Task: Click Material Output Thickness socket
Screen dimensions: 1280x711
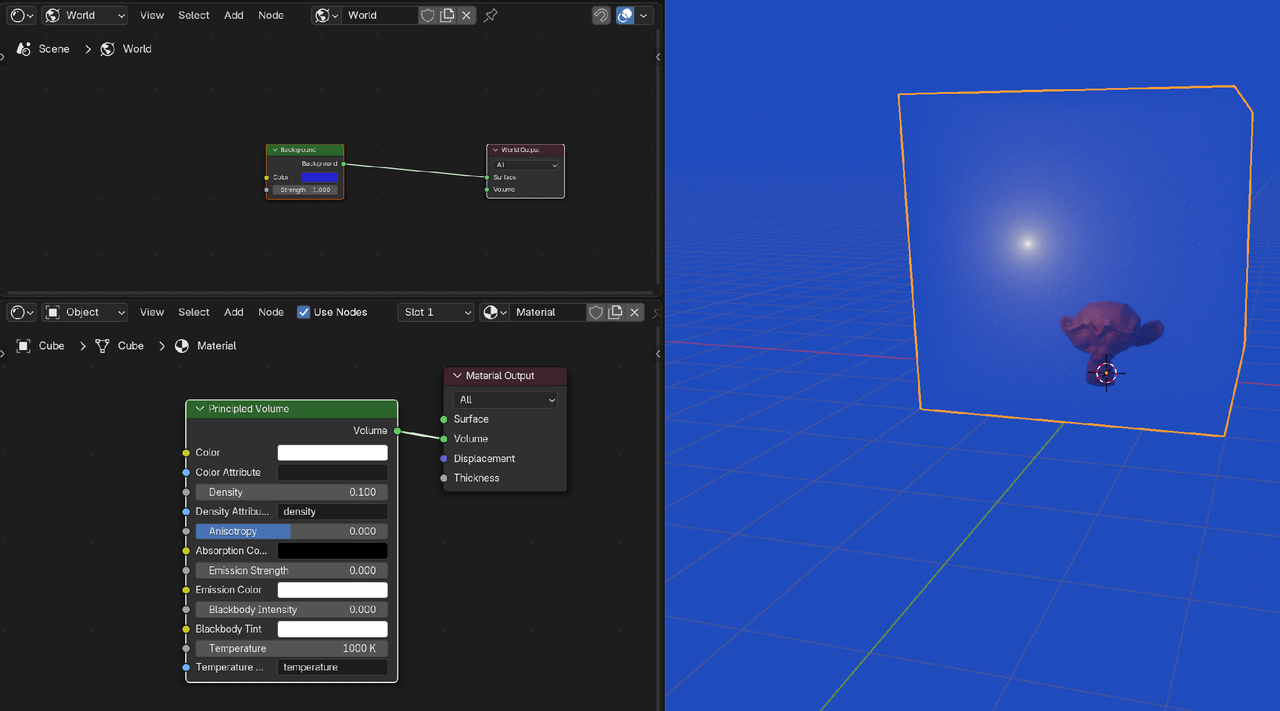Action: (444, 478)
